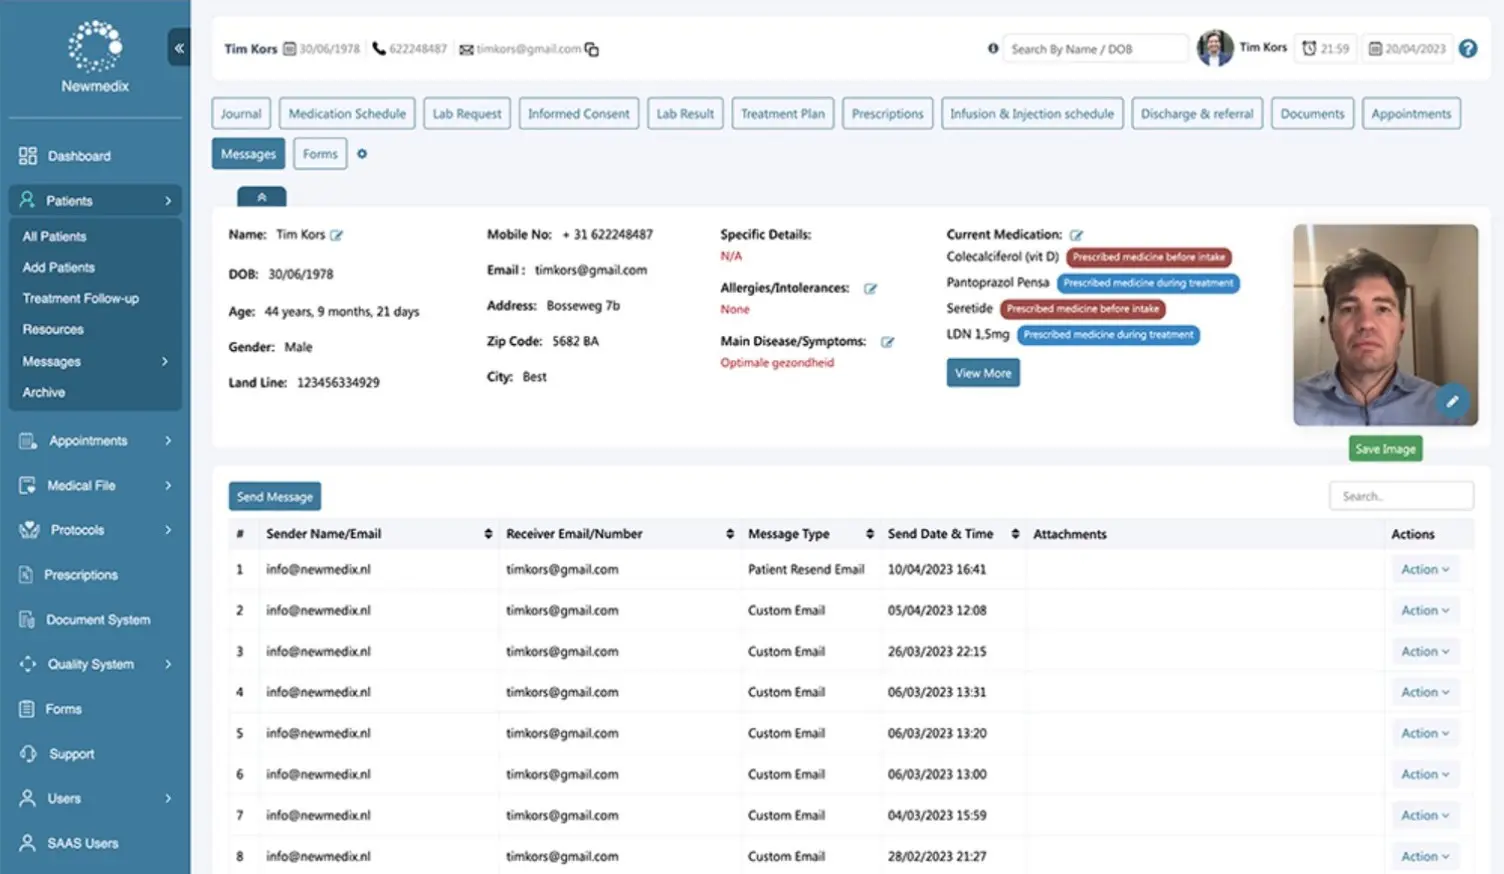Edit the patient photo via the pencil button
The image size is (1504, 874).
coord(1452,401)
